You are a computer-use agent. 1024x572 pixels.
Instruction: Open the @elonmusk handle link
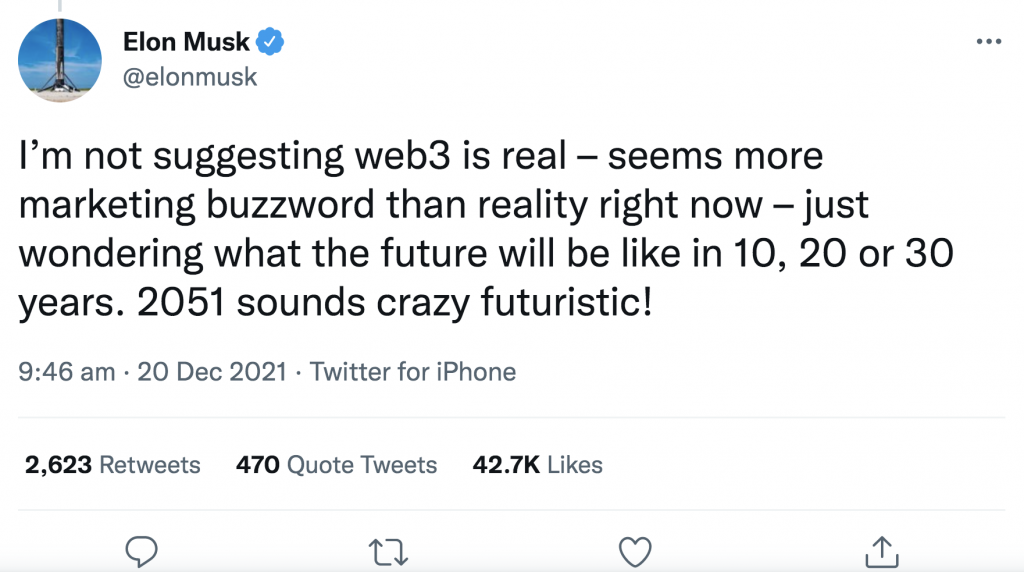[x=189, y=76]
